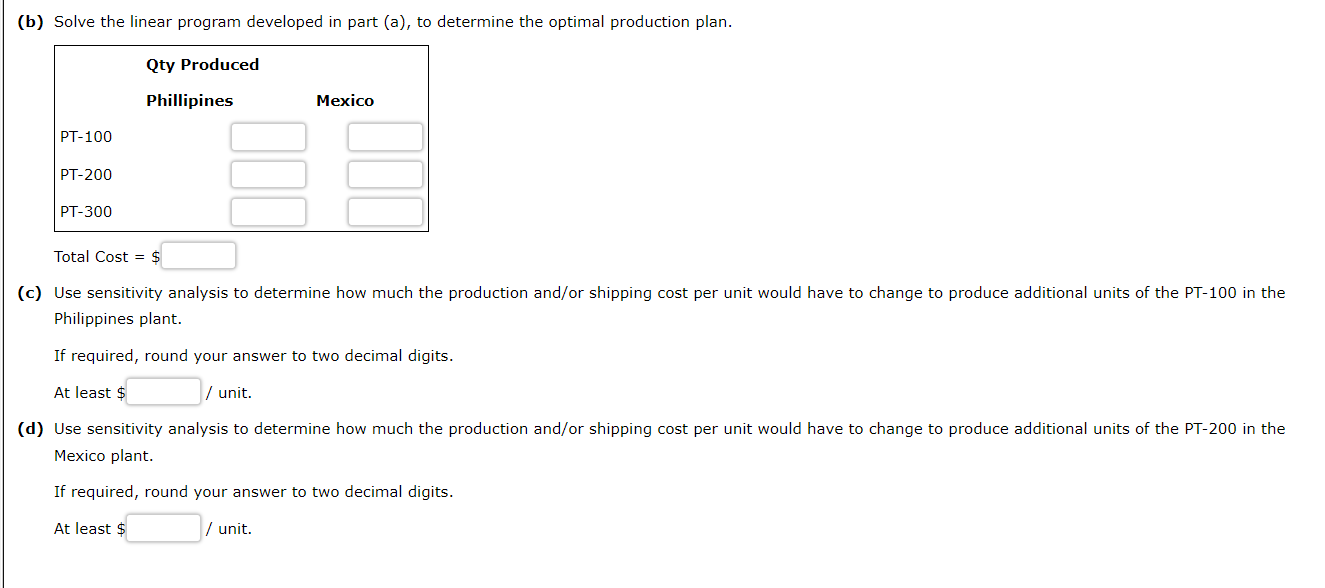Click the PT-200 row label
The width and height of the screenshot is (1325, 588).
pos(86,173)
